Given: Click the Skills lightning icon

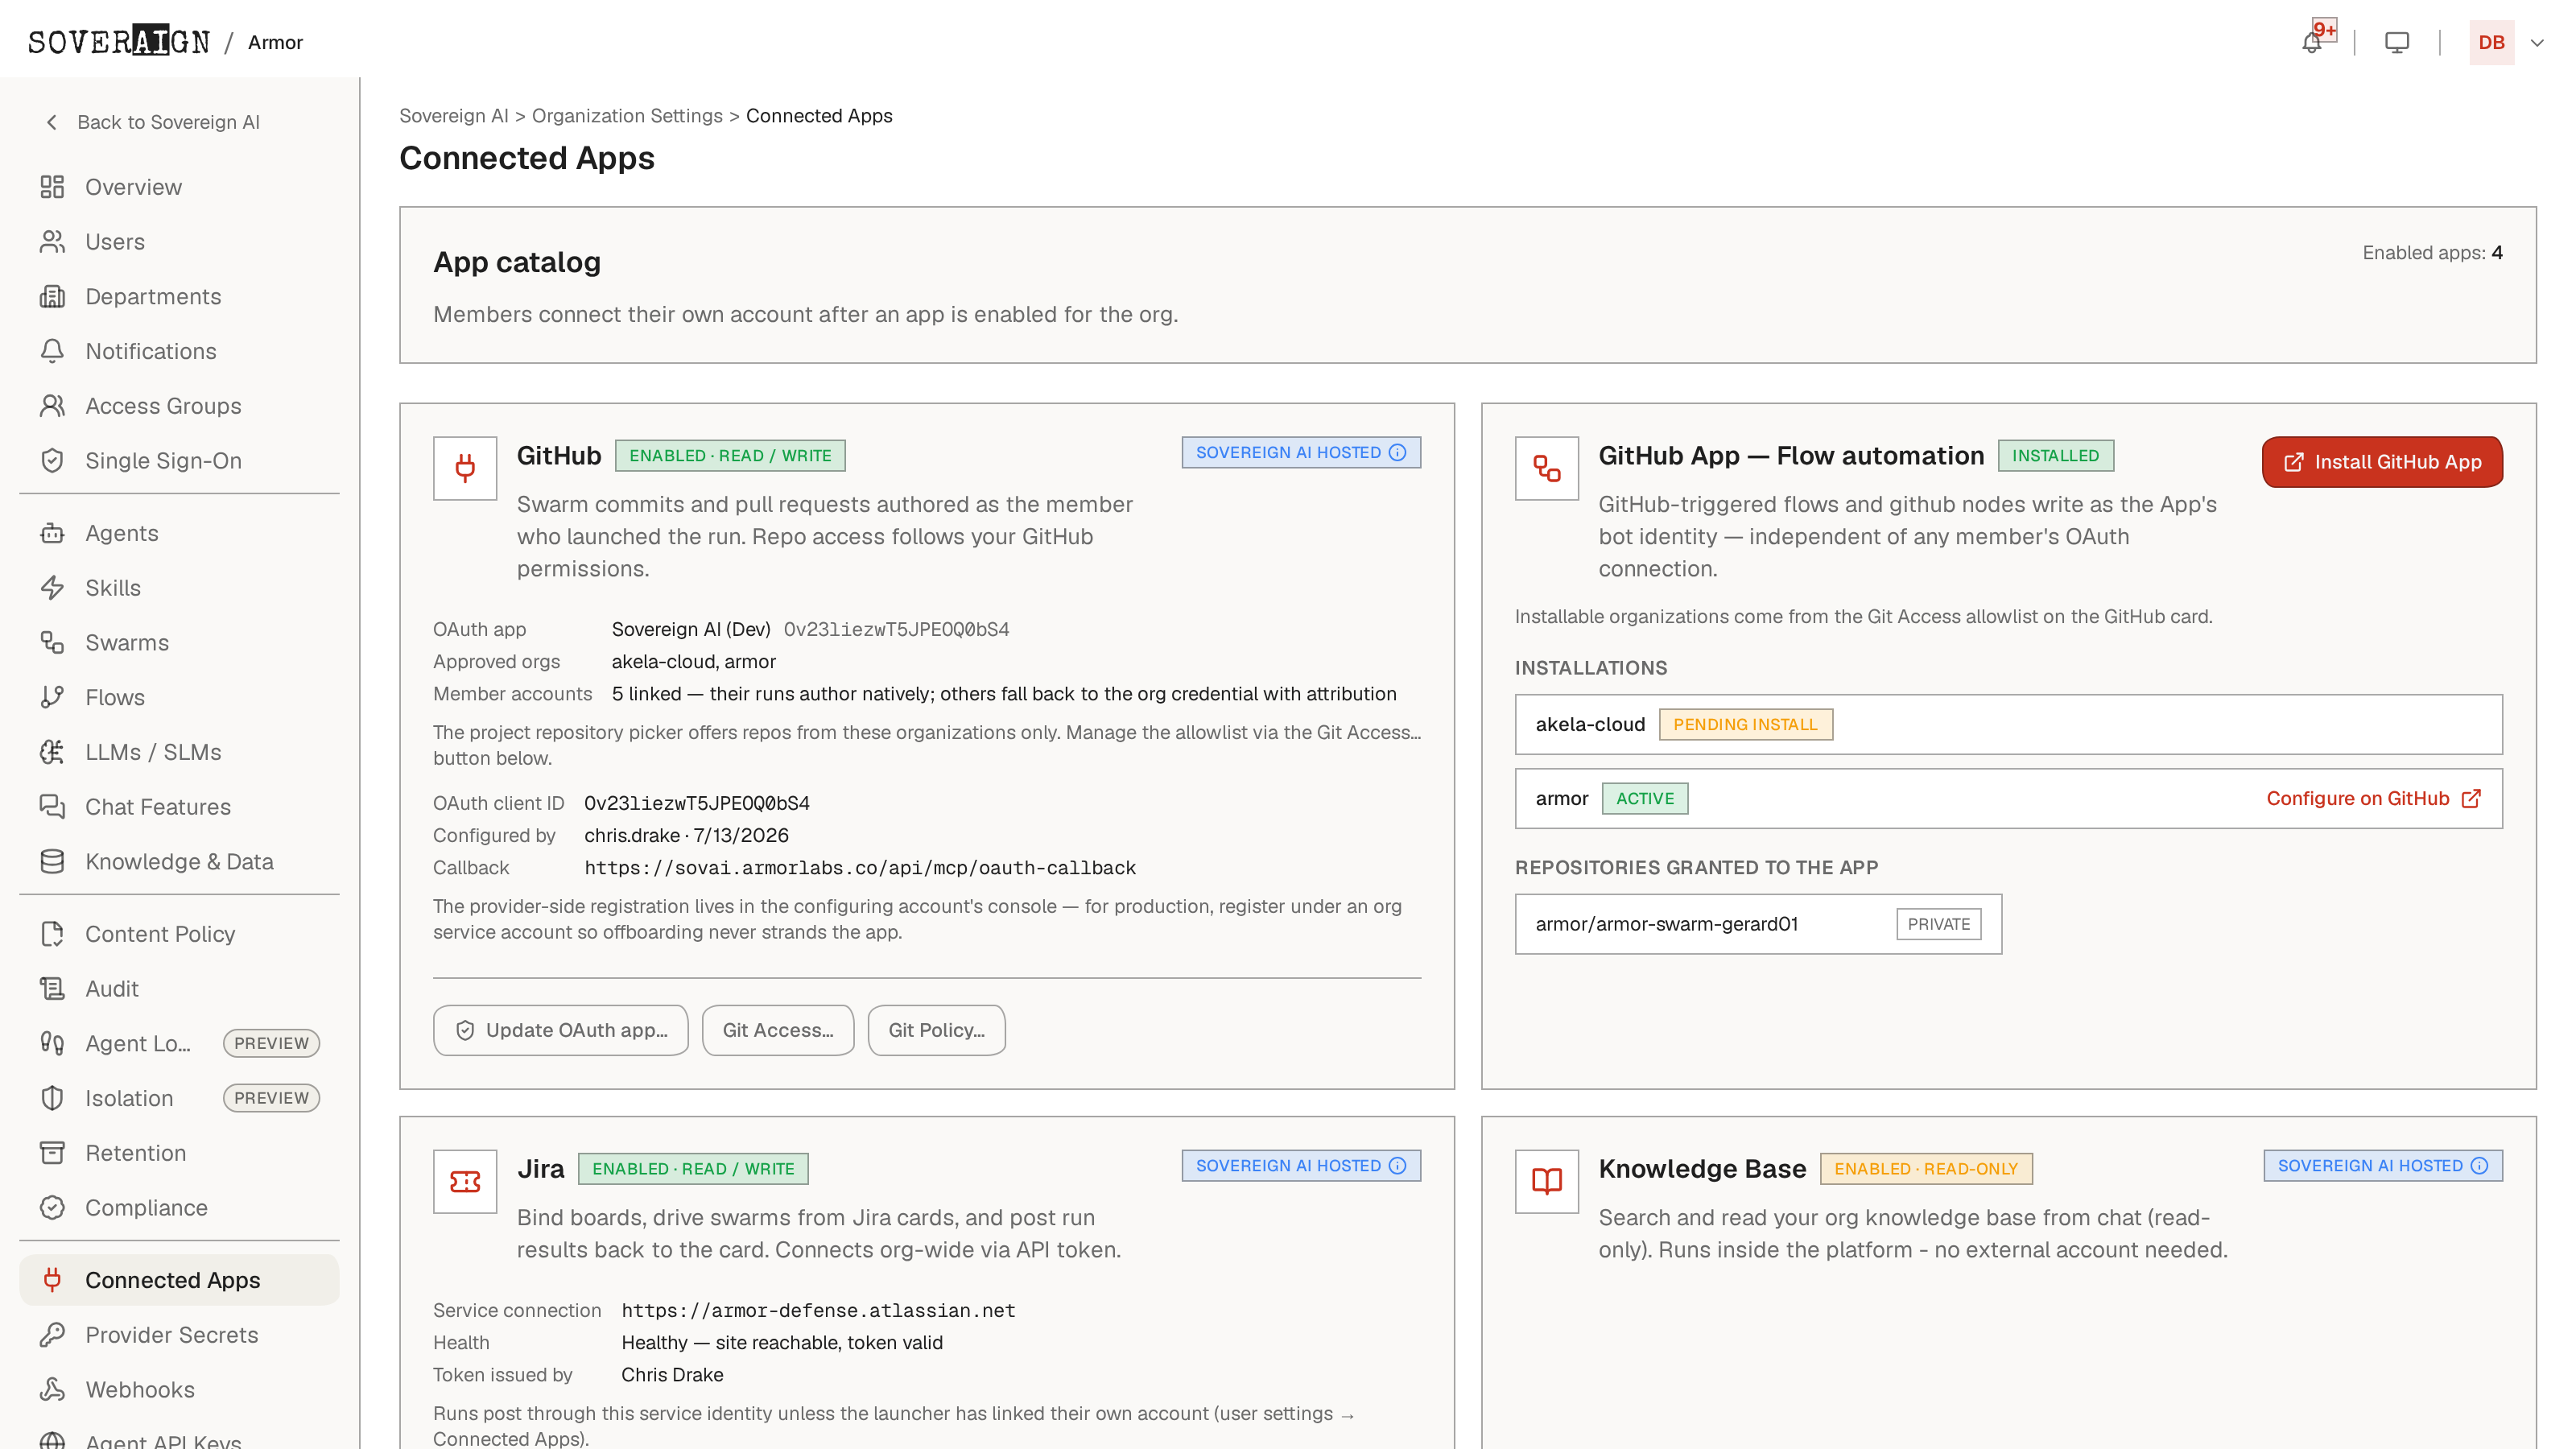Looking at the screenshot, I should [x=52, y=588].
